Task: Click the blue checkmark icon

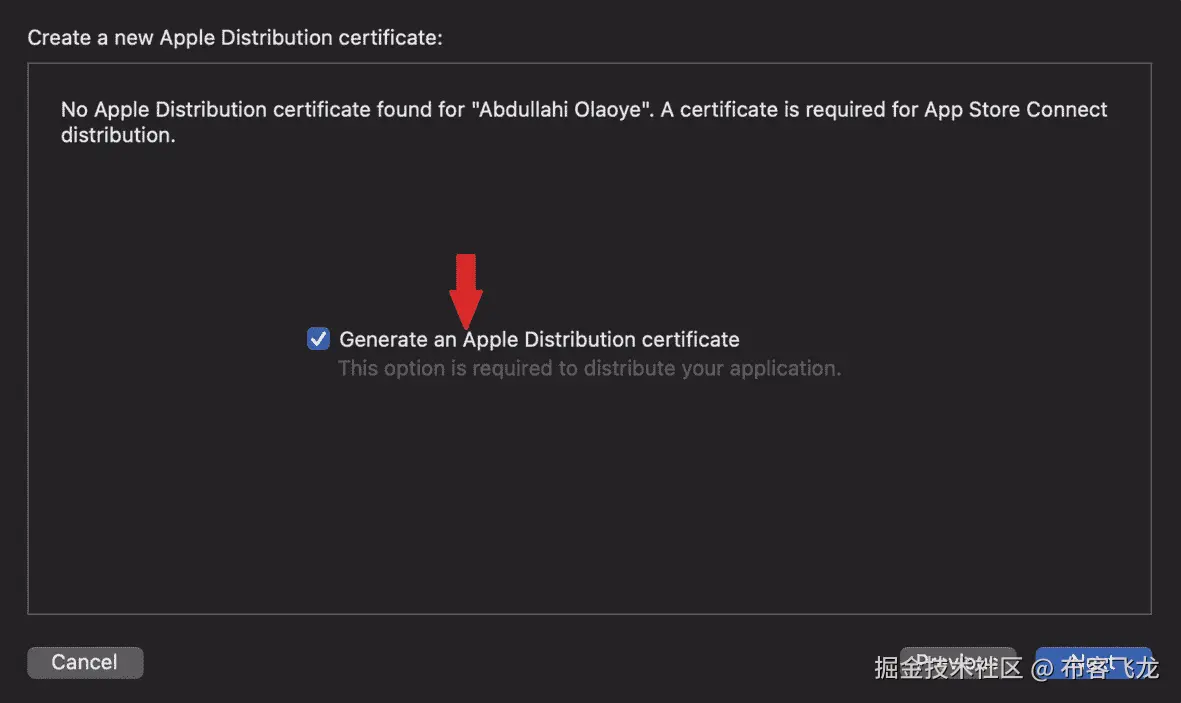Action: coord(318,339)
